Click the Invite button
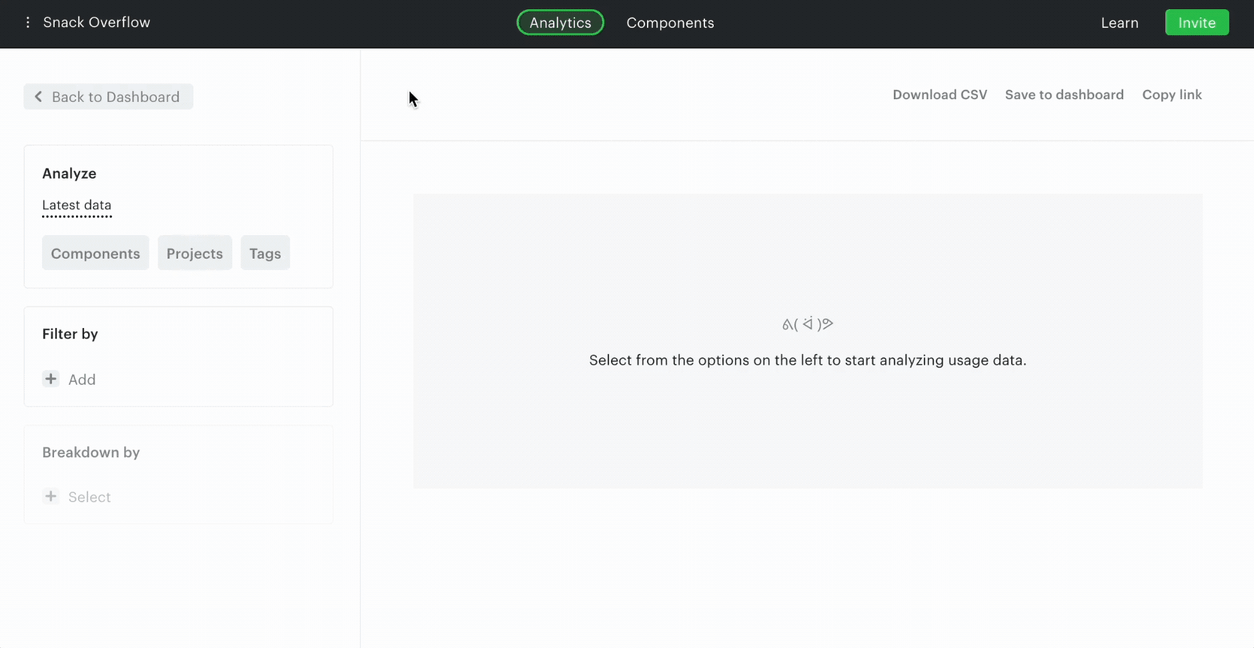1254x648 pixels. click(x=1196, y=21)
